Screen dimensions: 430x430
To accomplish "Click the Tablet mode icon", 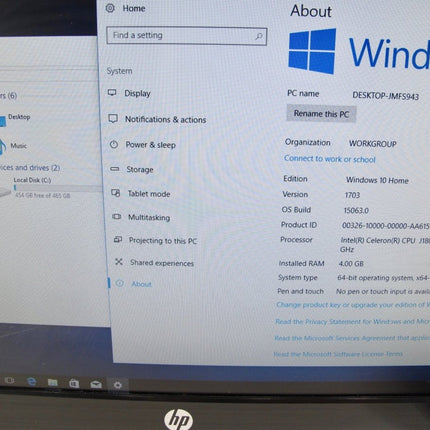I will tap(116, 193).
